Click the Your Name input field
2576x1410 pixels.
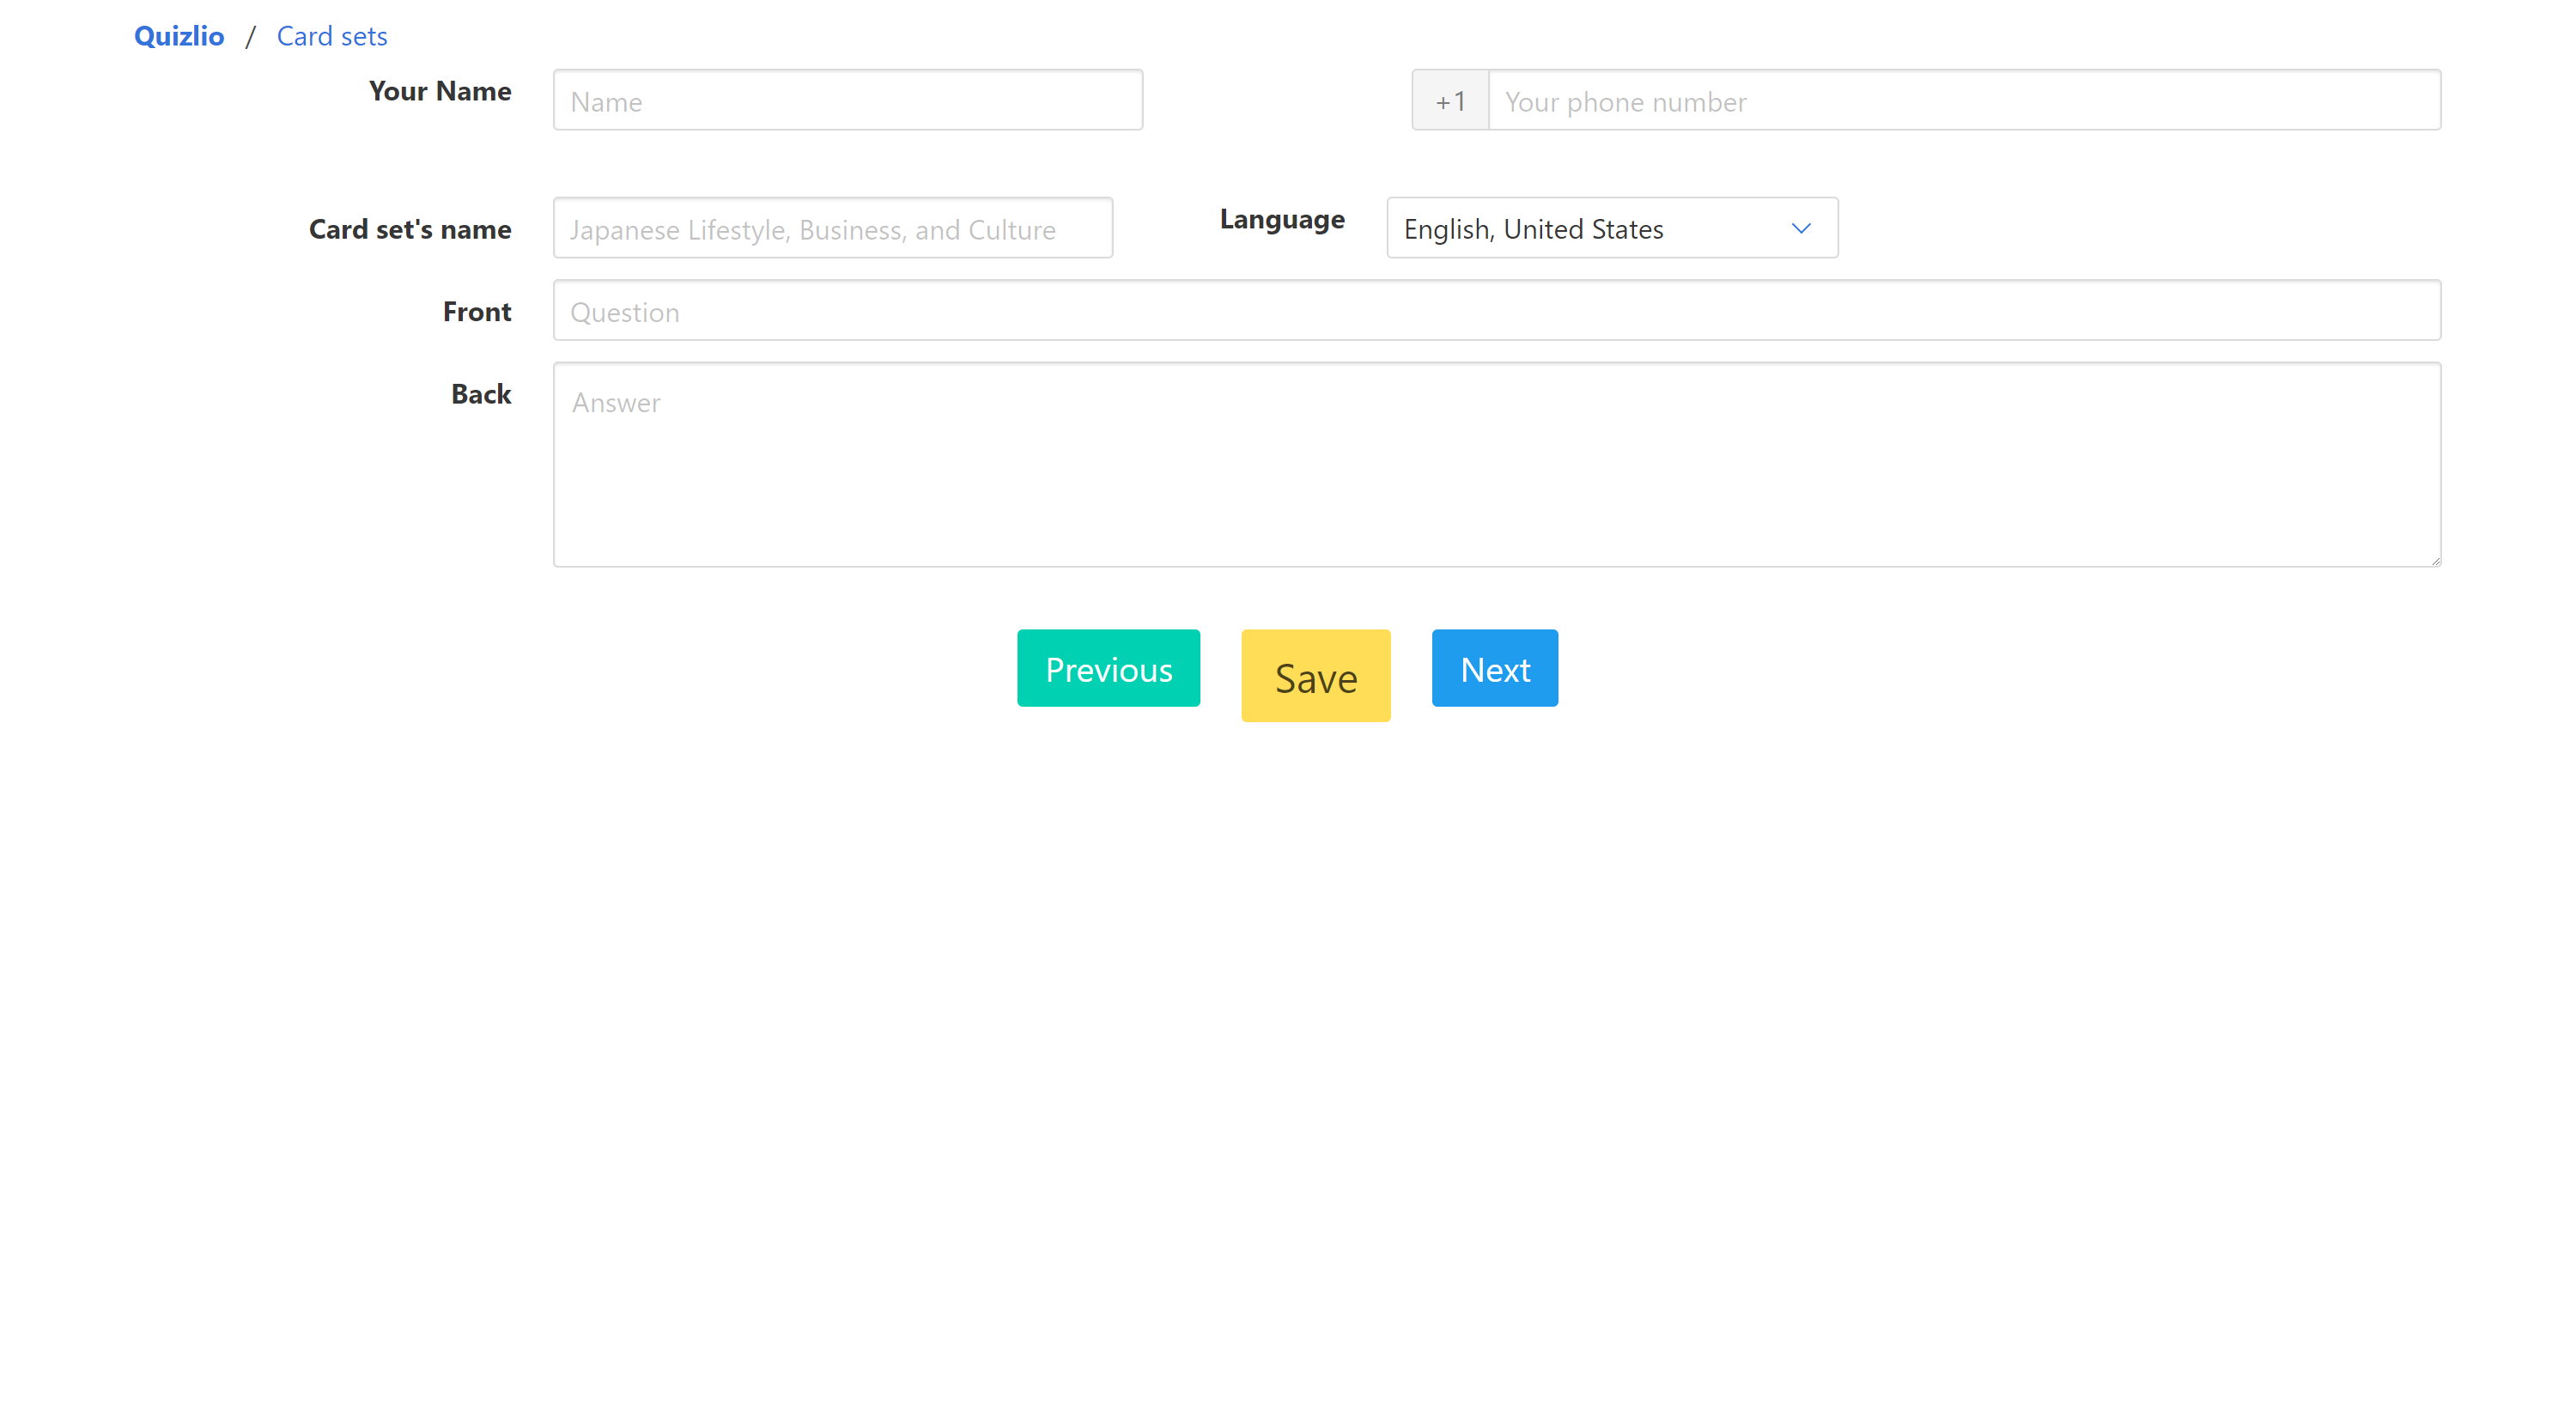tap(847, 100)
